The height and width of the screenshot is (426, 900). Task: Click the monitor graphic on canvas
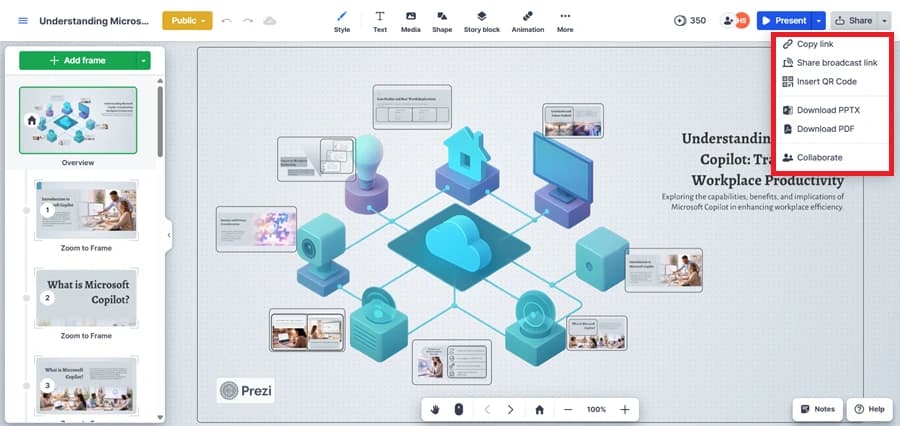(x=563, y=179)
